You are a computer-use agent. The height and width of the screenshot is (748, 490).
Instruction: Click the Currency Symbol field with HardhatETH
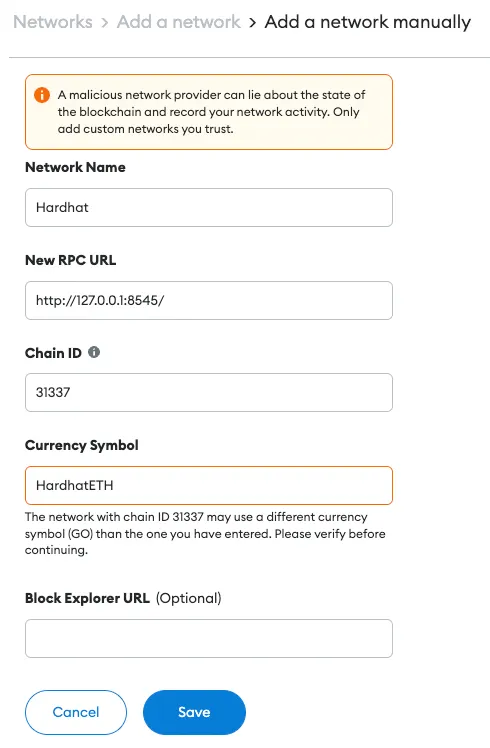pos(209,486)
